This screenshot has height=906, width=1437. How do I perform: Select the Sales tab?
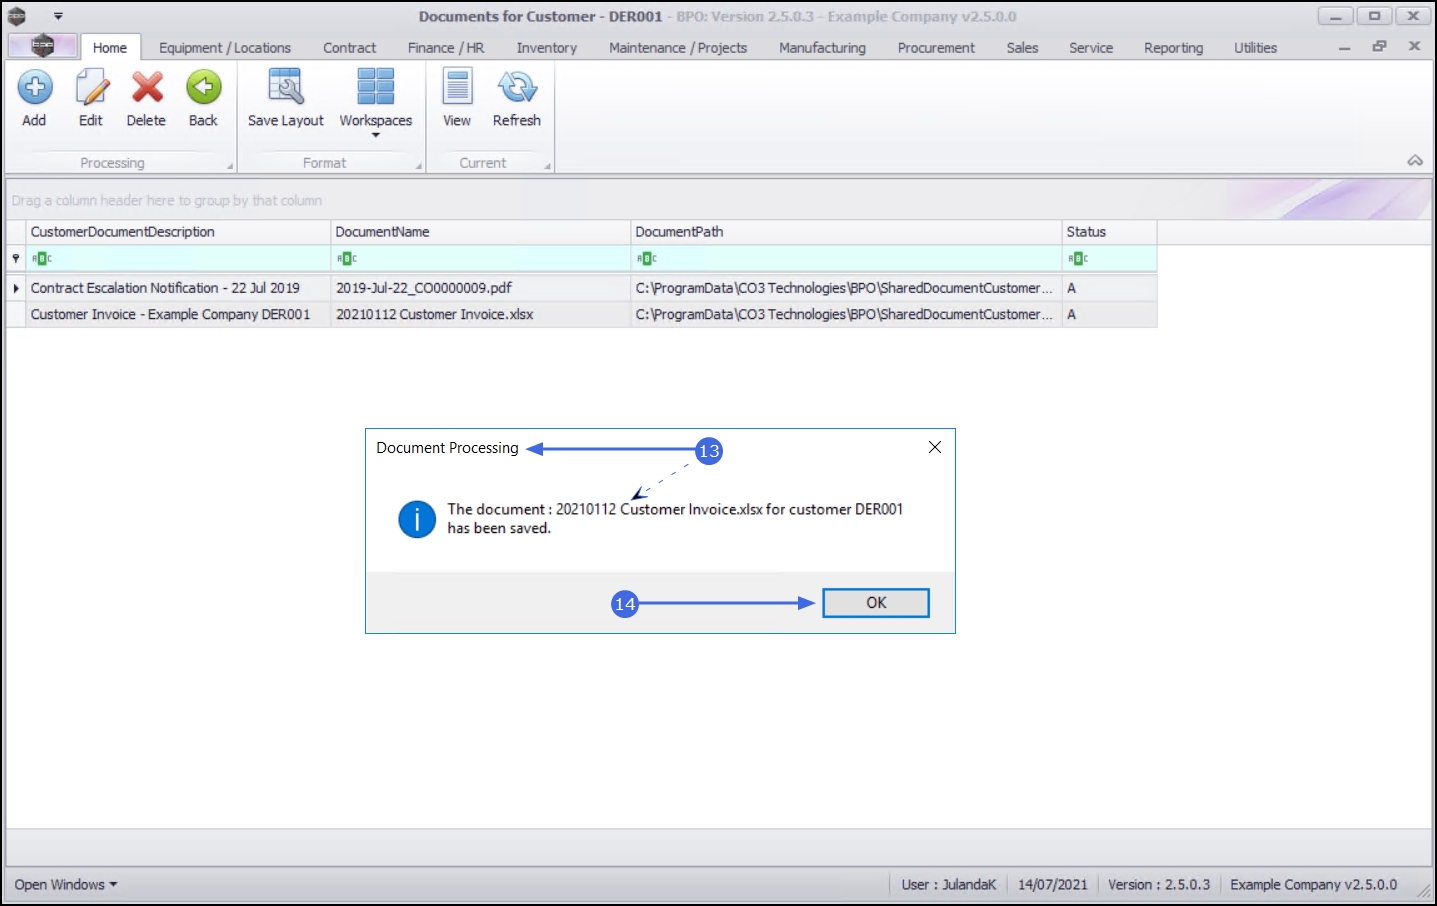[1022, 47]
